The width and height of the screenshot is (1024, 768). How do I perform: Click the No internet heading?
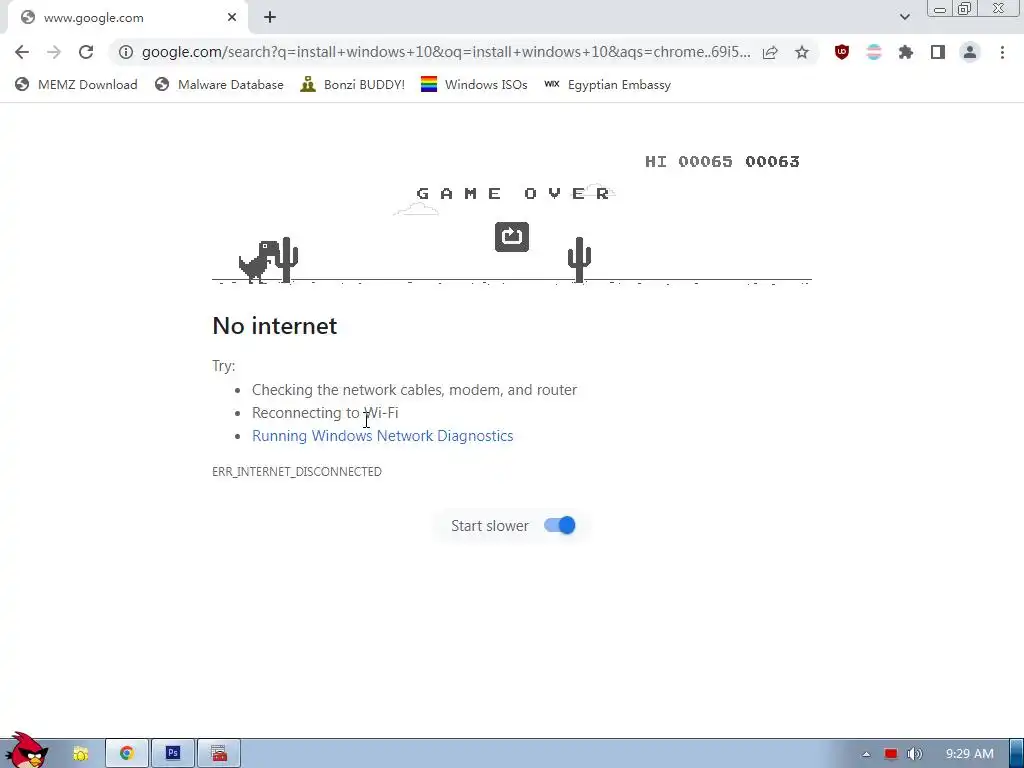(275, 325)
